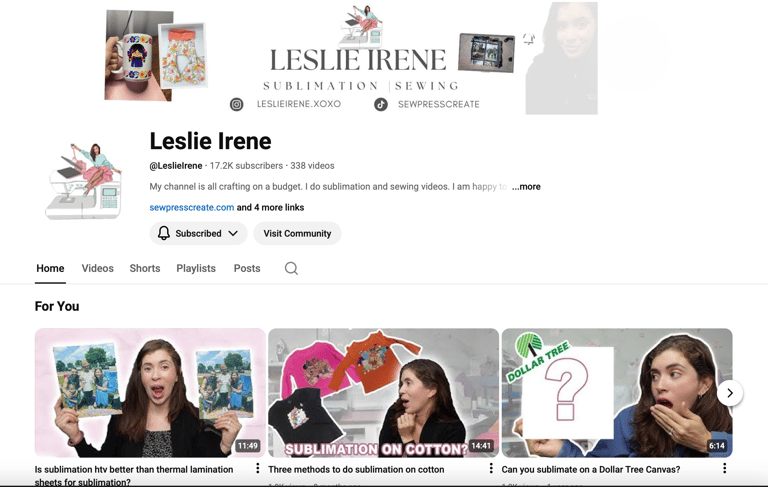The image size is (768, 487).
Task: Click the Instagram icon in the banner
Action: (x=237, y=104)
